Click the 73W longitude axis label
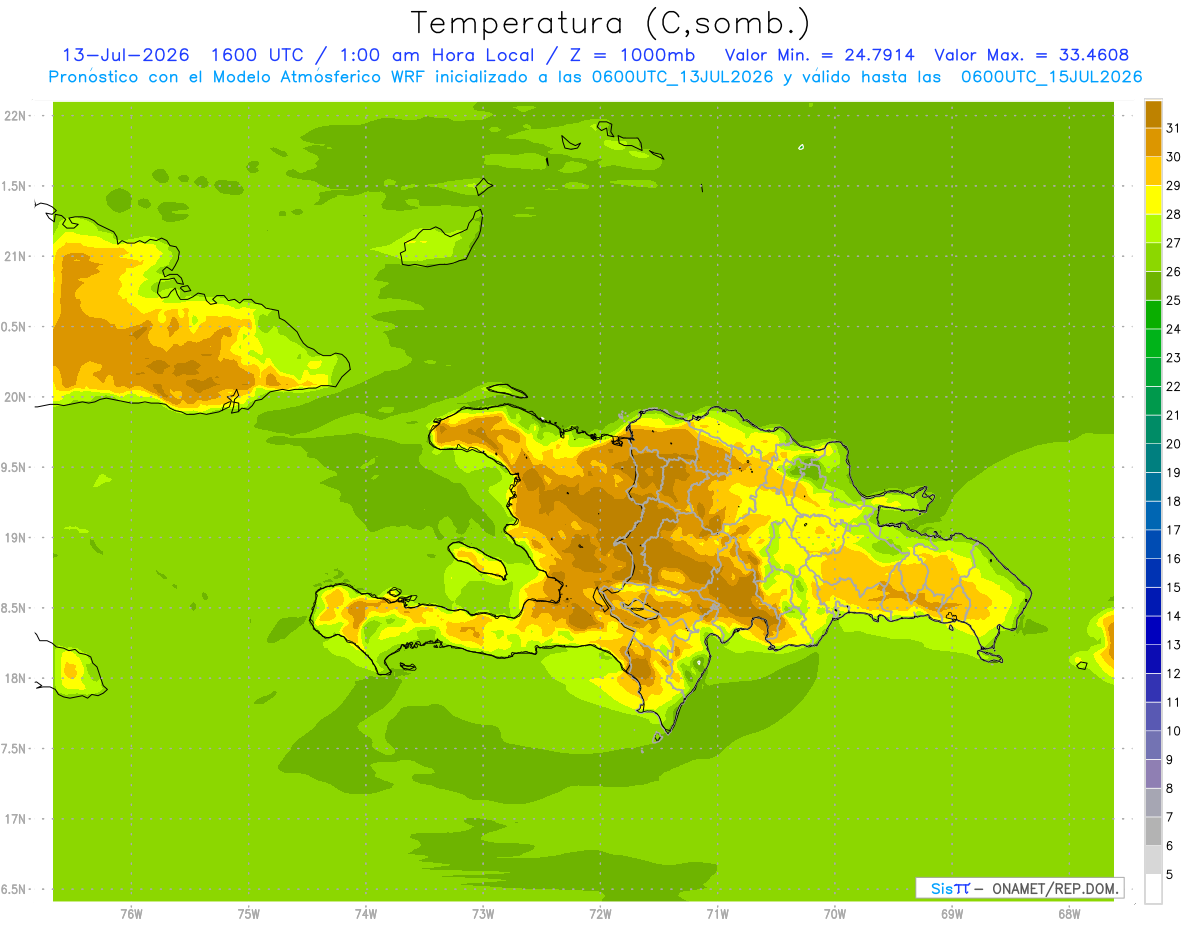The height and width of the screenshot is (927, 1200). tap(483, 914)
